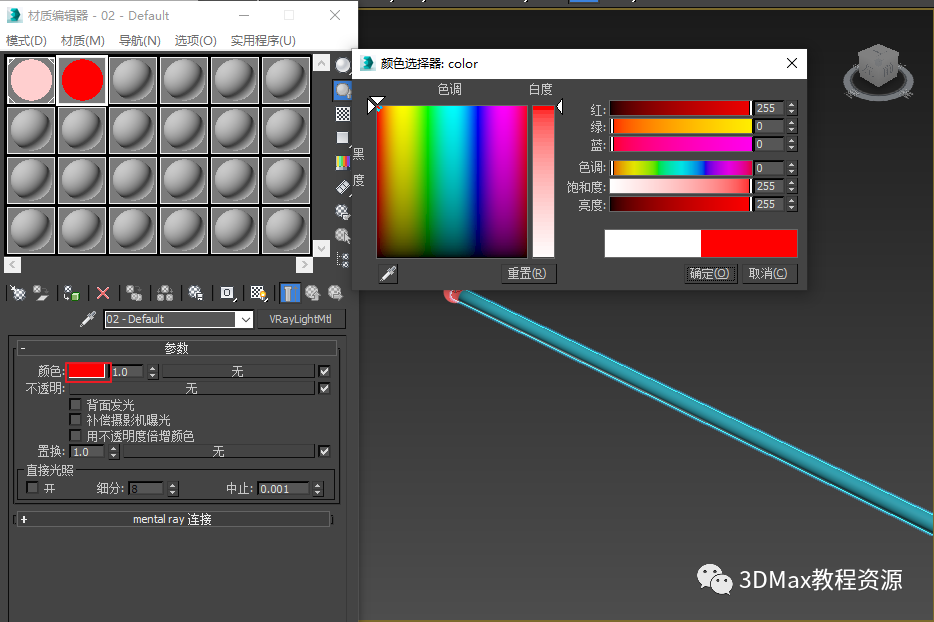Enable 直接光照 开 checkbox
This screenshot has width=934, height=622.
(x=33, y=488)
